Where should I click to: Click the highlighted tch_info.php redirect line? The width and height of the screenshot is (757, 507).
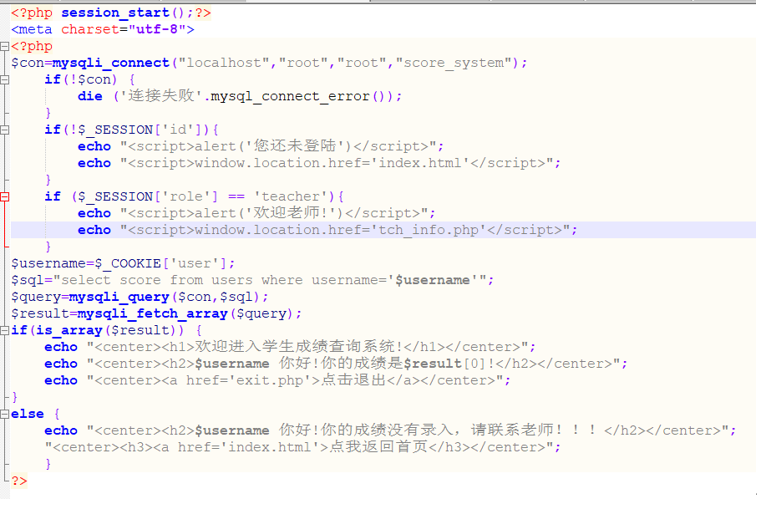[327, 230]
